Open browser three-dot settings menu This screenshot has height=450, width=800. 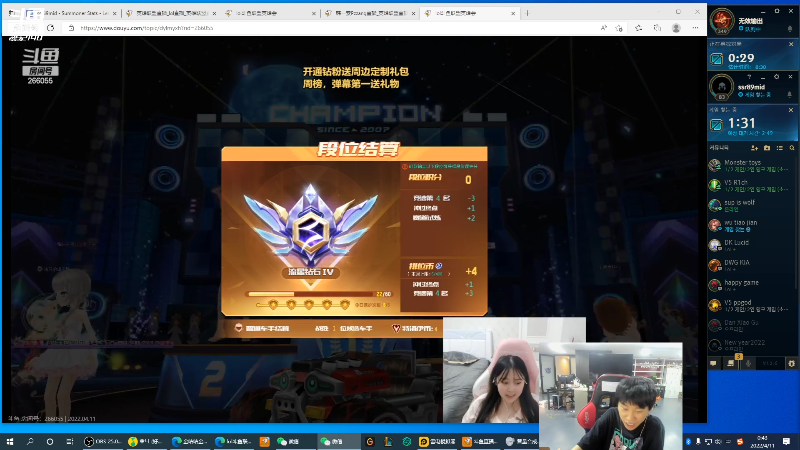pos(695,28)
